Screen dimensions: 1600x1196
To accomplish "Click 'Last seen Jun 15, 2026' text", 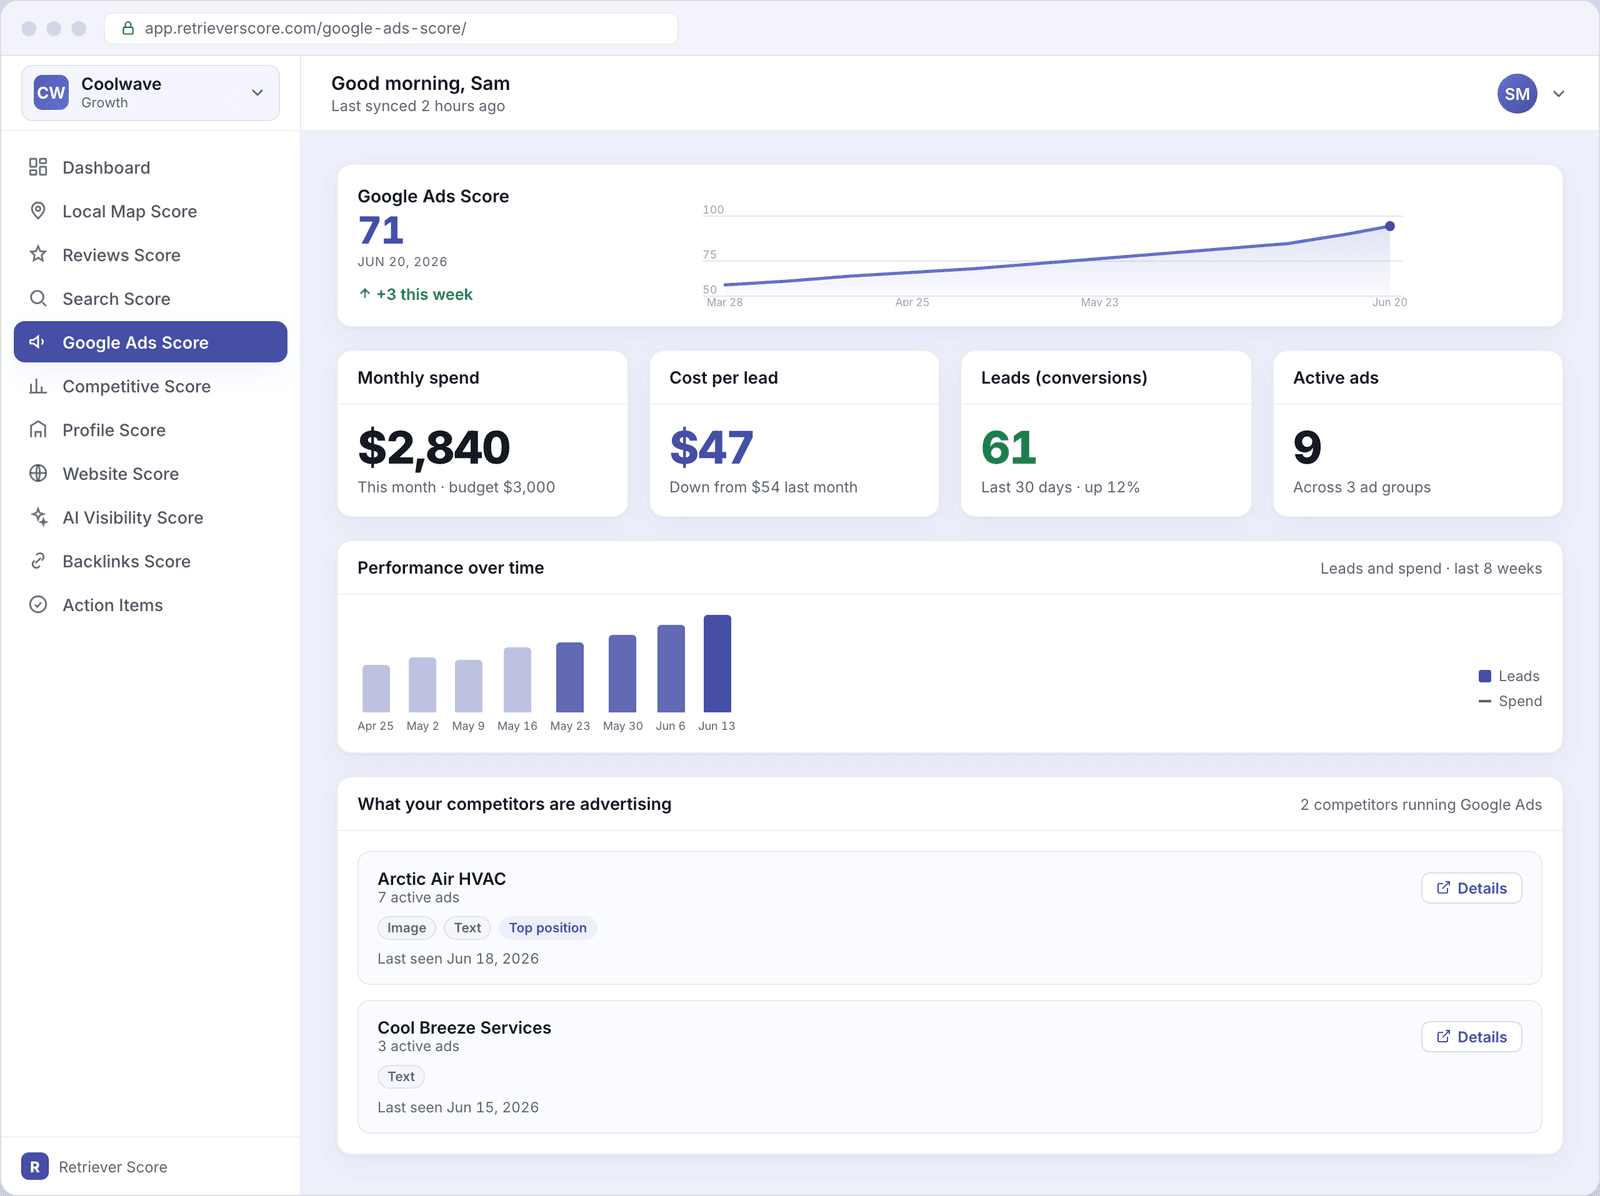I will [x=458, y=1107].
